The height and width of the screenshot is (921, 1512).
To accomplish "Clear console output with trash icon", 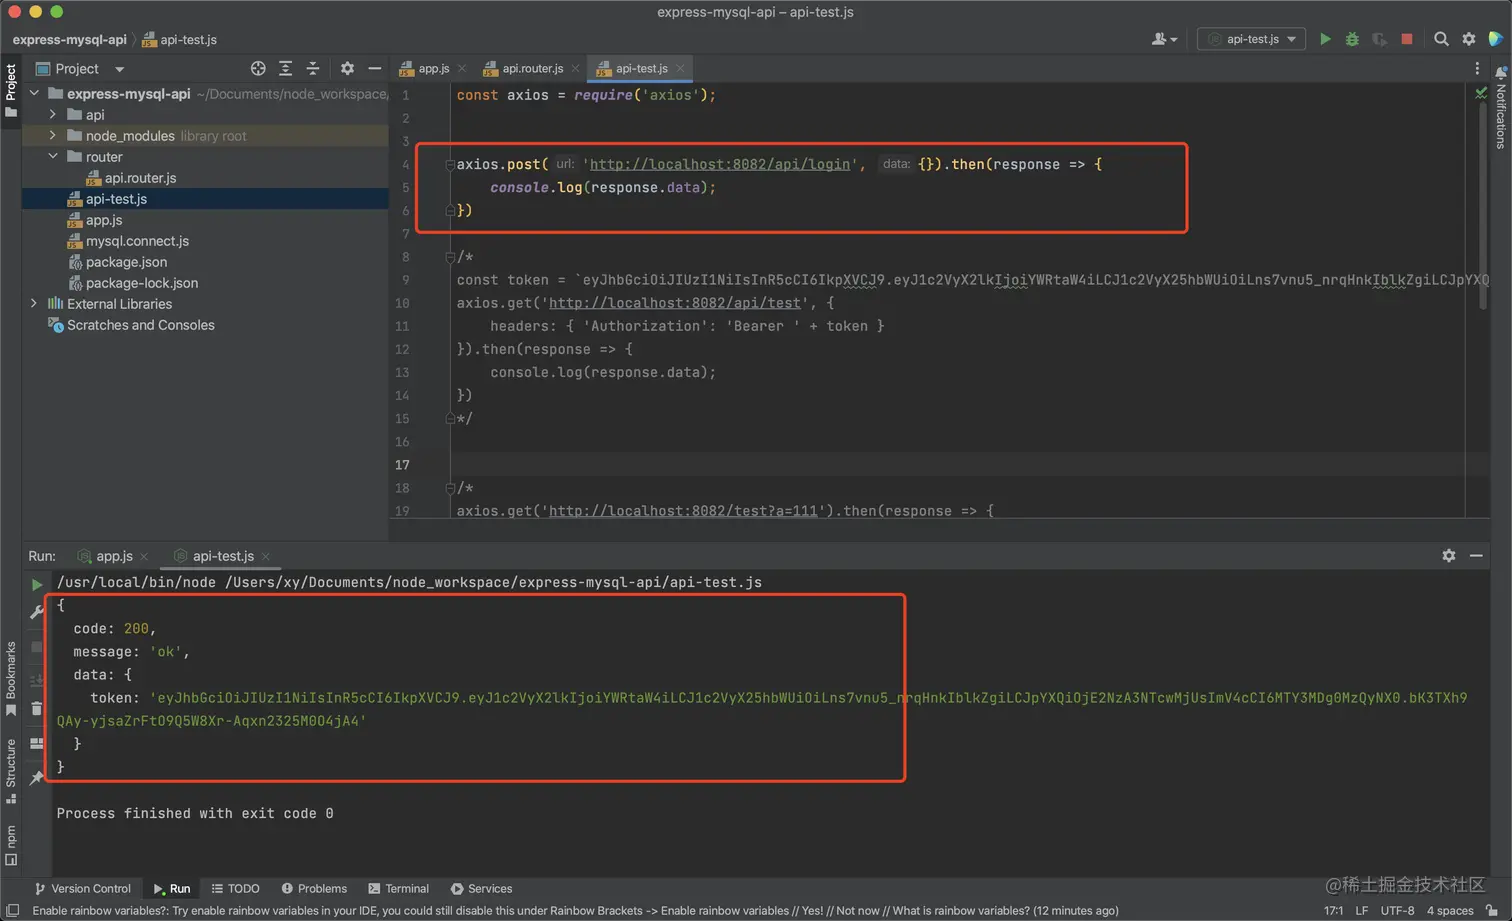I will [x=37, y=709].
